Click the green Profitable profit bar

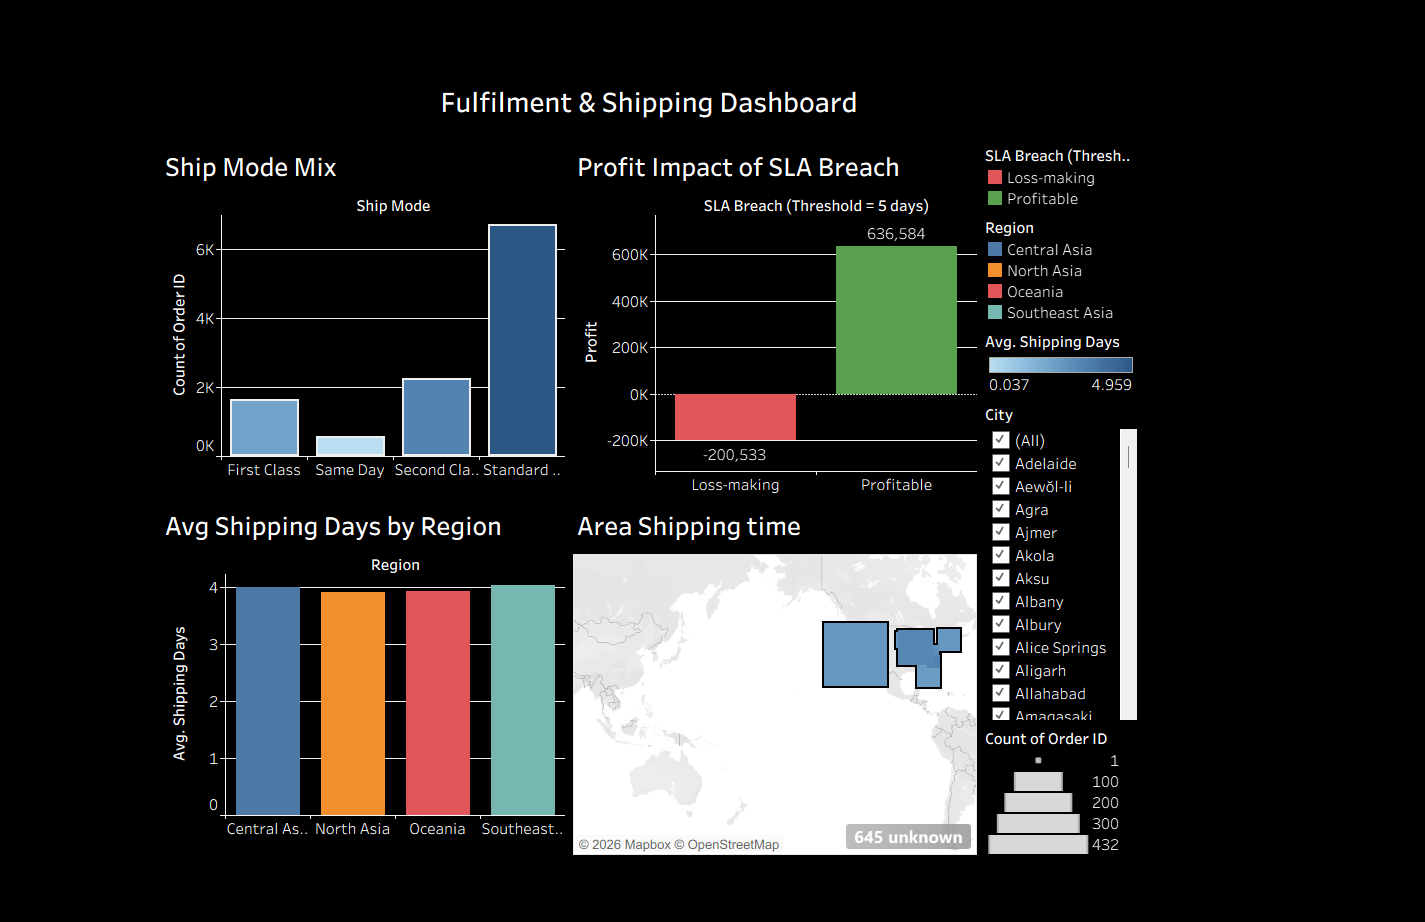click(896, 320)
